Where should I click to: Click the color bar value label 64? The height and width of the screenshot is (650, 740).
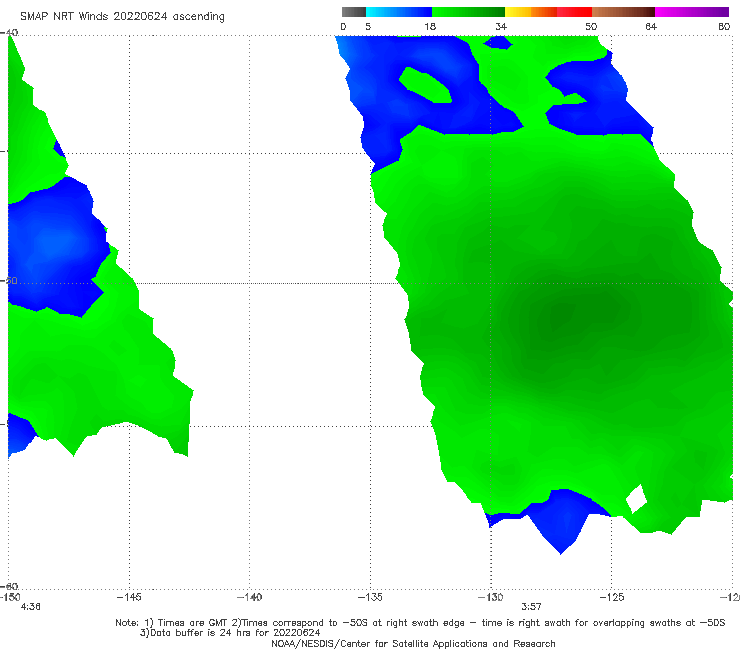(651, 26)
